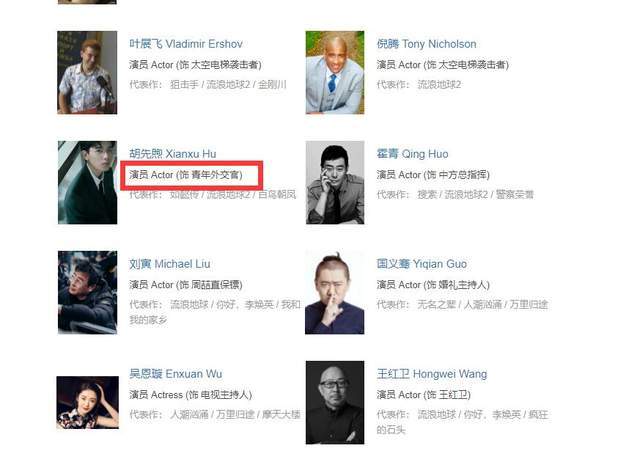640x462 pixels.
Task: Open the 国义骞 Yiqian Guo name link
Action: point(421,264)
